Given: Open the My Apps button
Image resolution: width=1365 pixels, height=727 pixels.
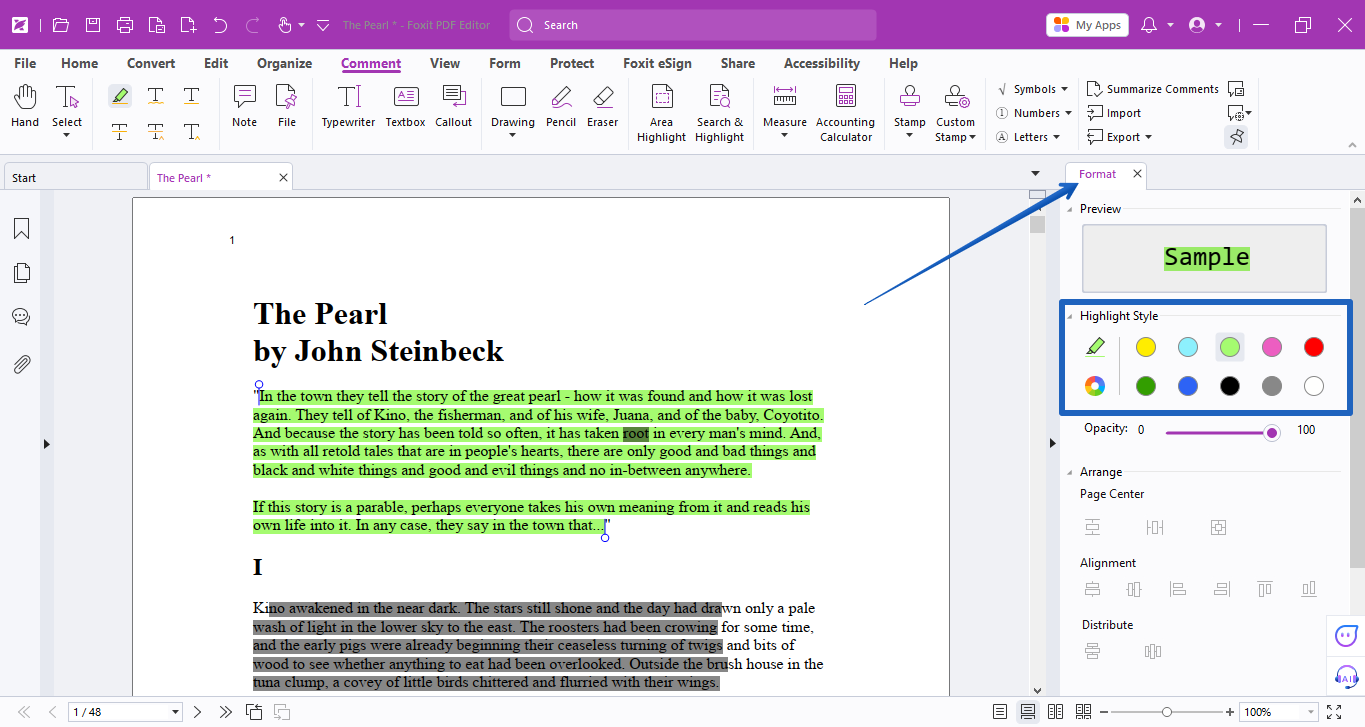Looking at the screenshot, I should coord(1087,25).
